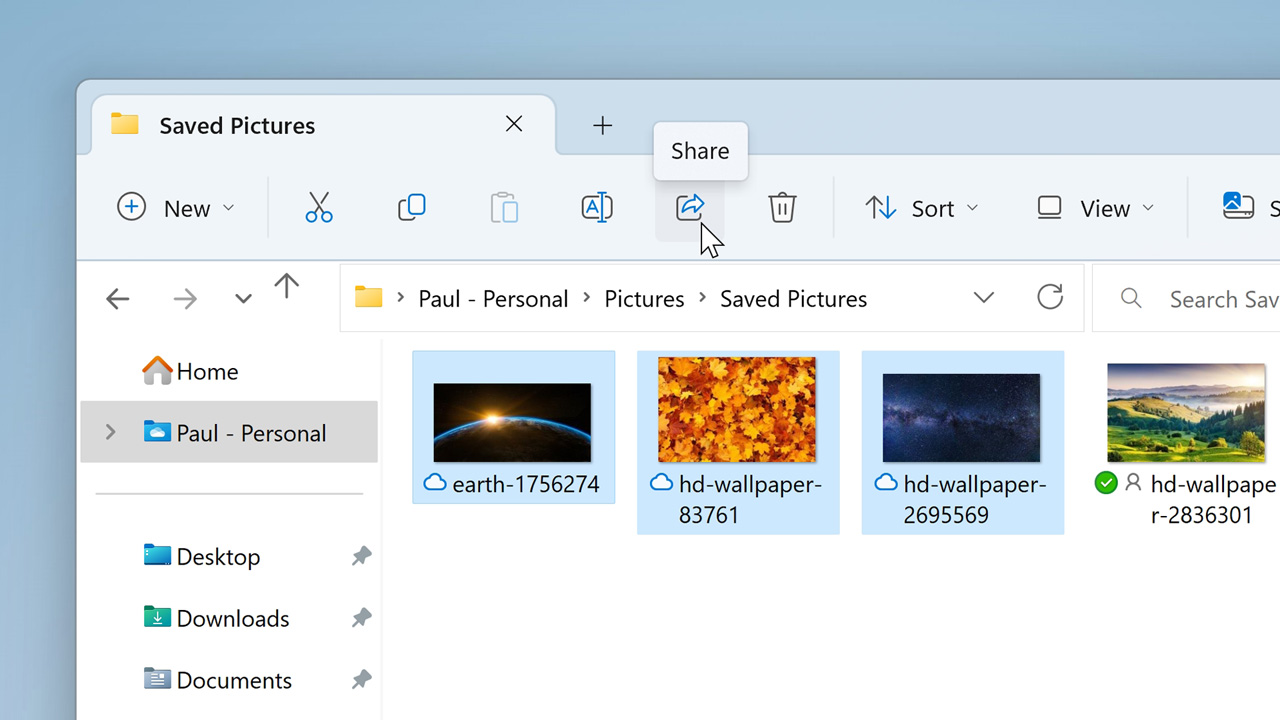Click the Share icon in toolbar
Image resolution: width=1280 pixels, height=720 pixels.
point(690,208)
